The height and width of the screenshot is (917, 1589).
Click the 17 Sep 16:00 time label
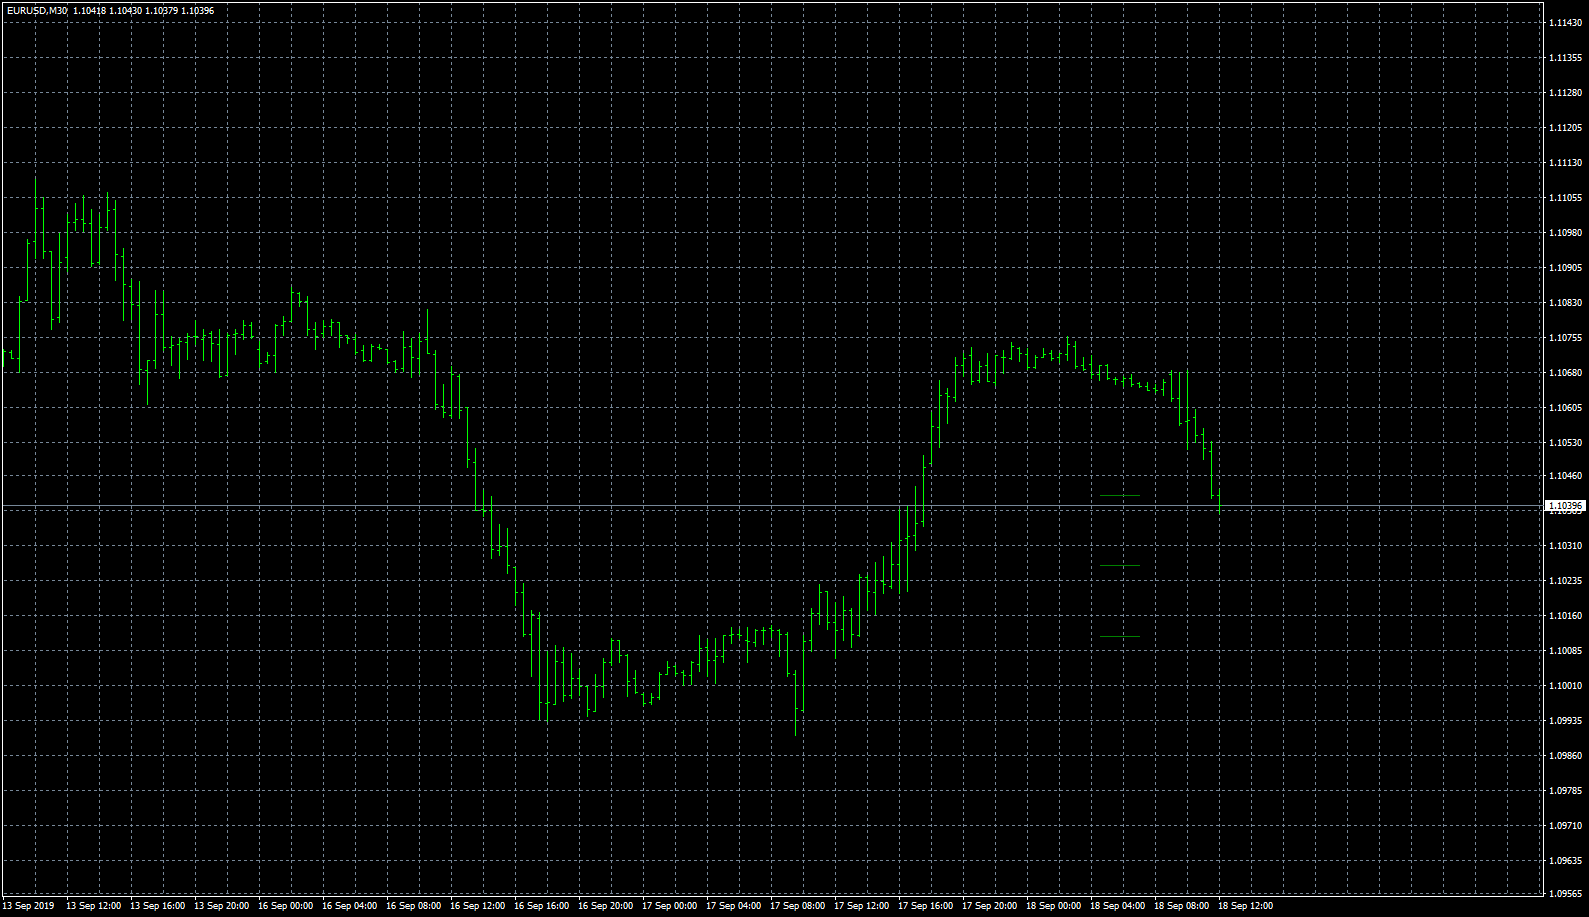pos(926,906)
